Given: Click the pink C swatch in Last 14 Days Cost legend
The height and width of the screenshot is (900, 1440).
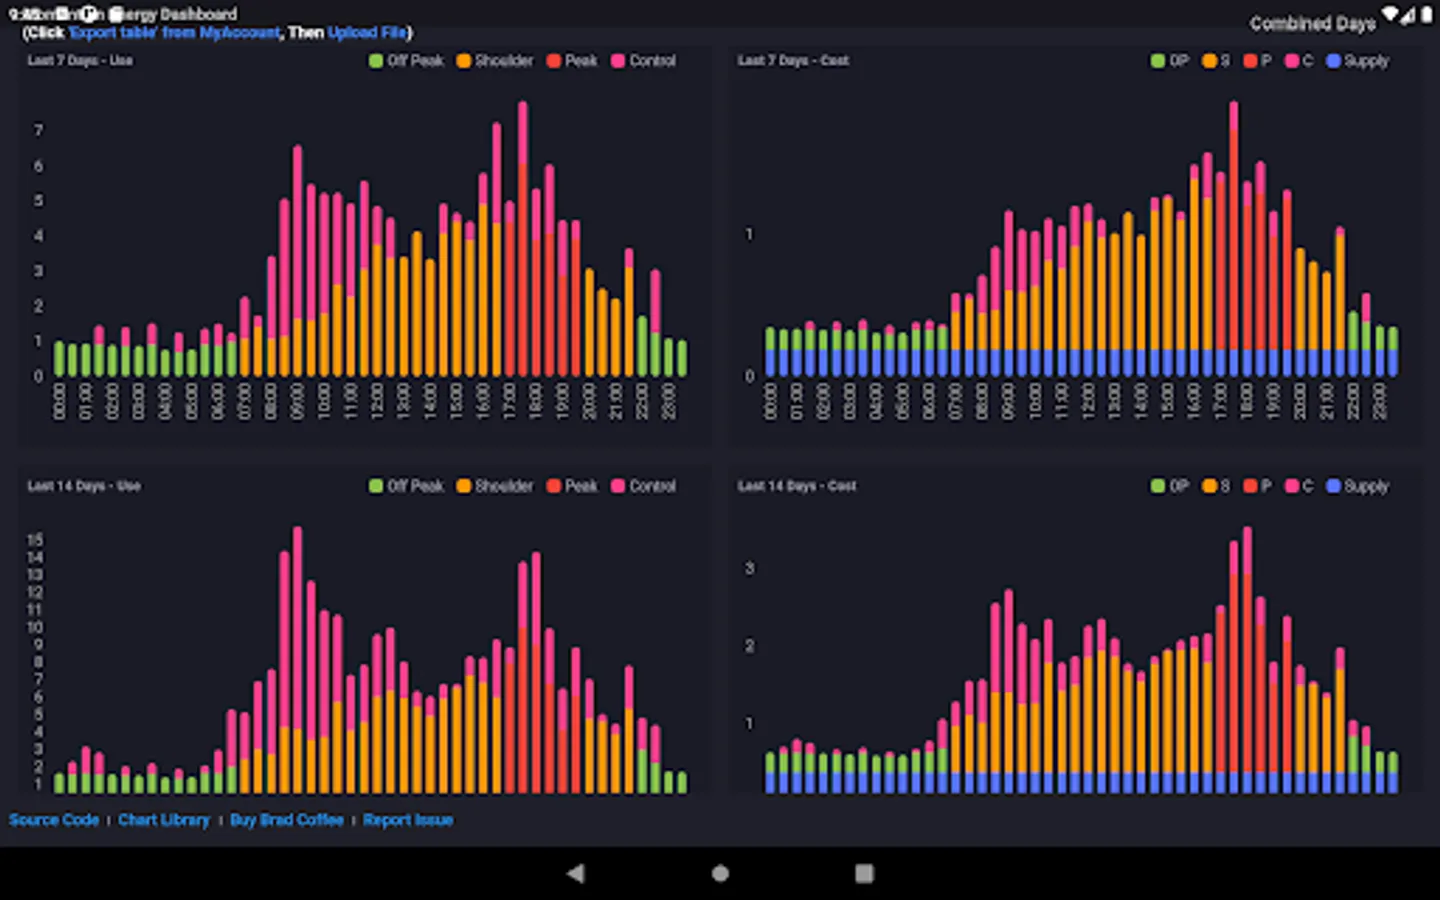Looking at the screenshot, I should click(1291, 486).
